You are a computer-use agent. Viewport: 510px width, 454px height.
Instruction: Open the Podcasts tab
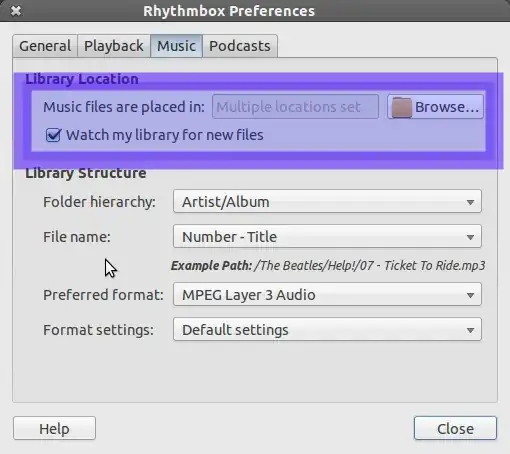tap(240, 46)
